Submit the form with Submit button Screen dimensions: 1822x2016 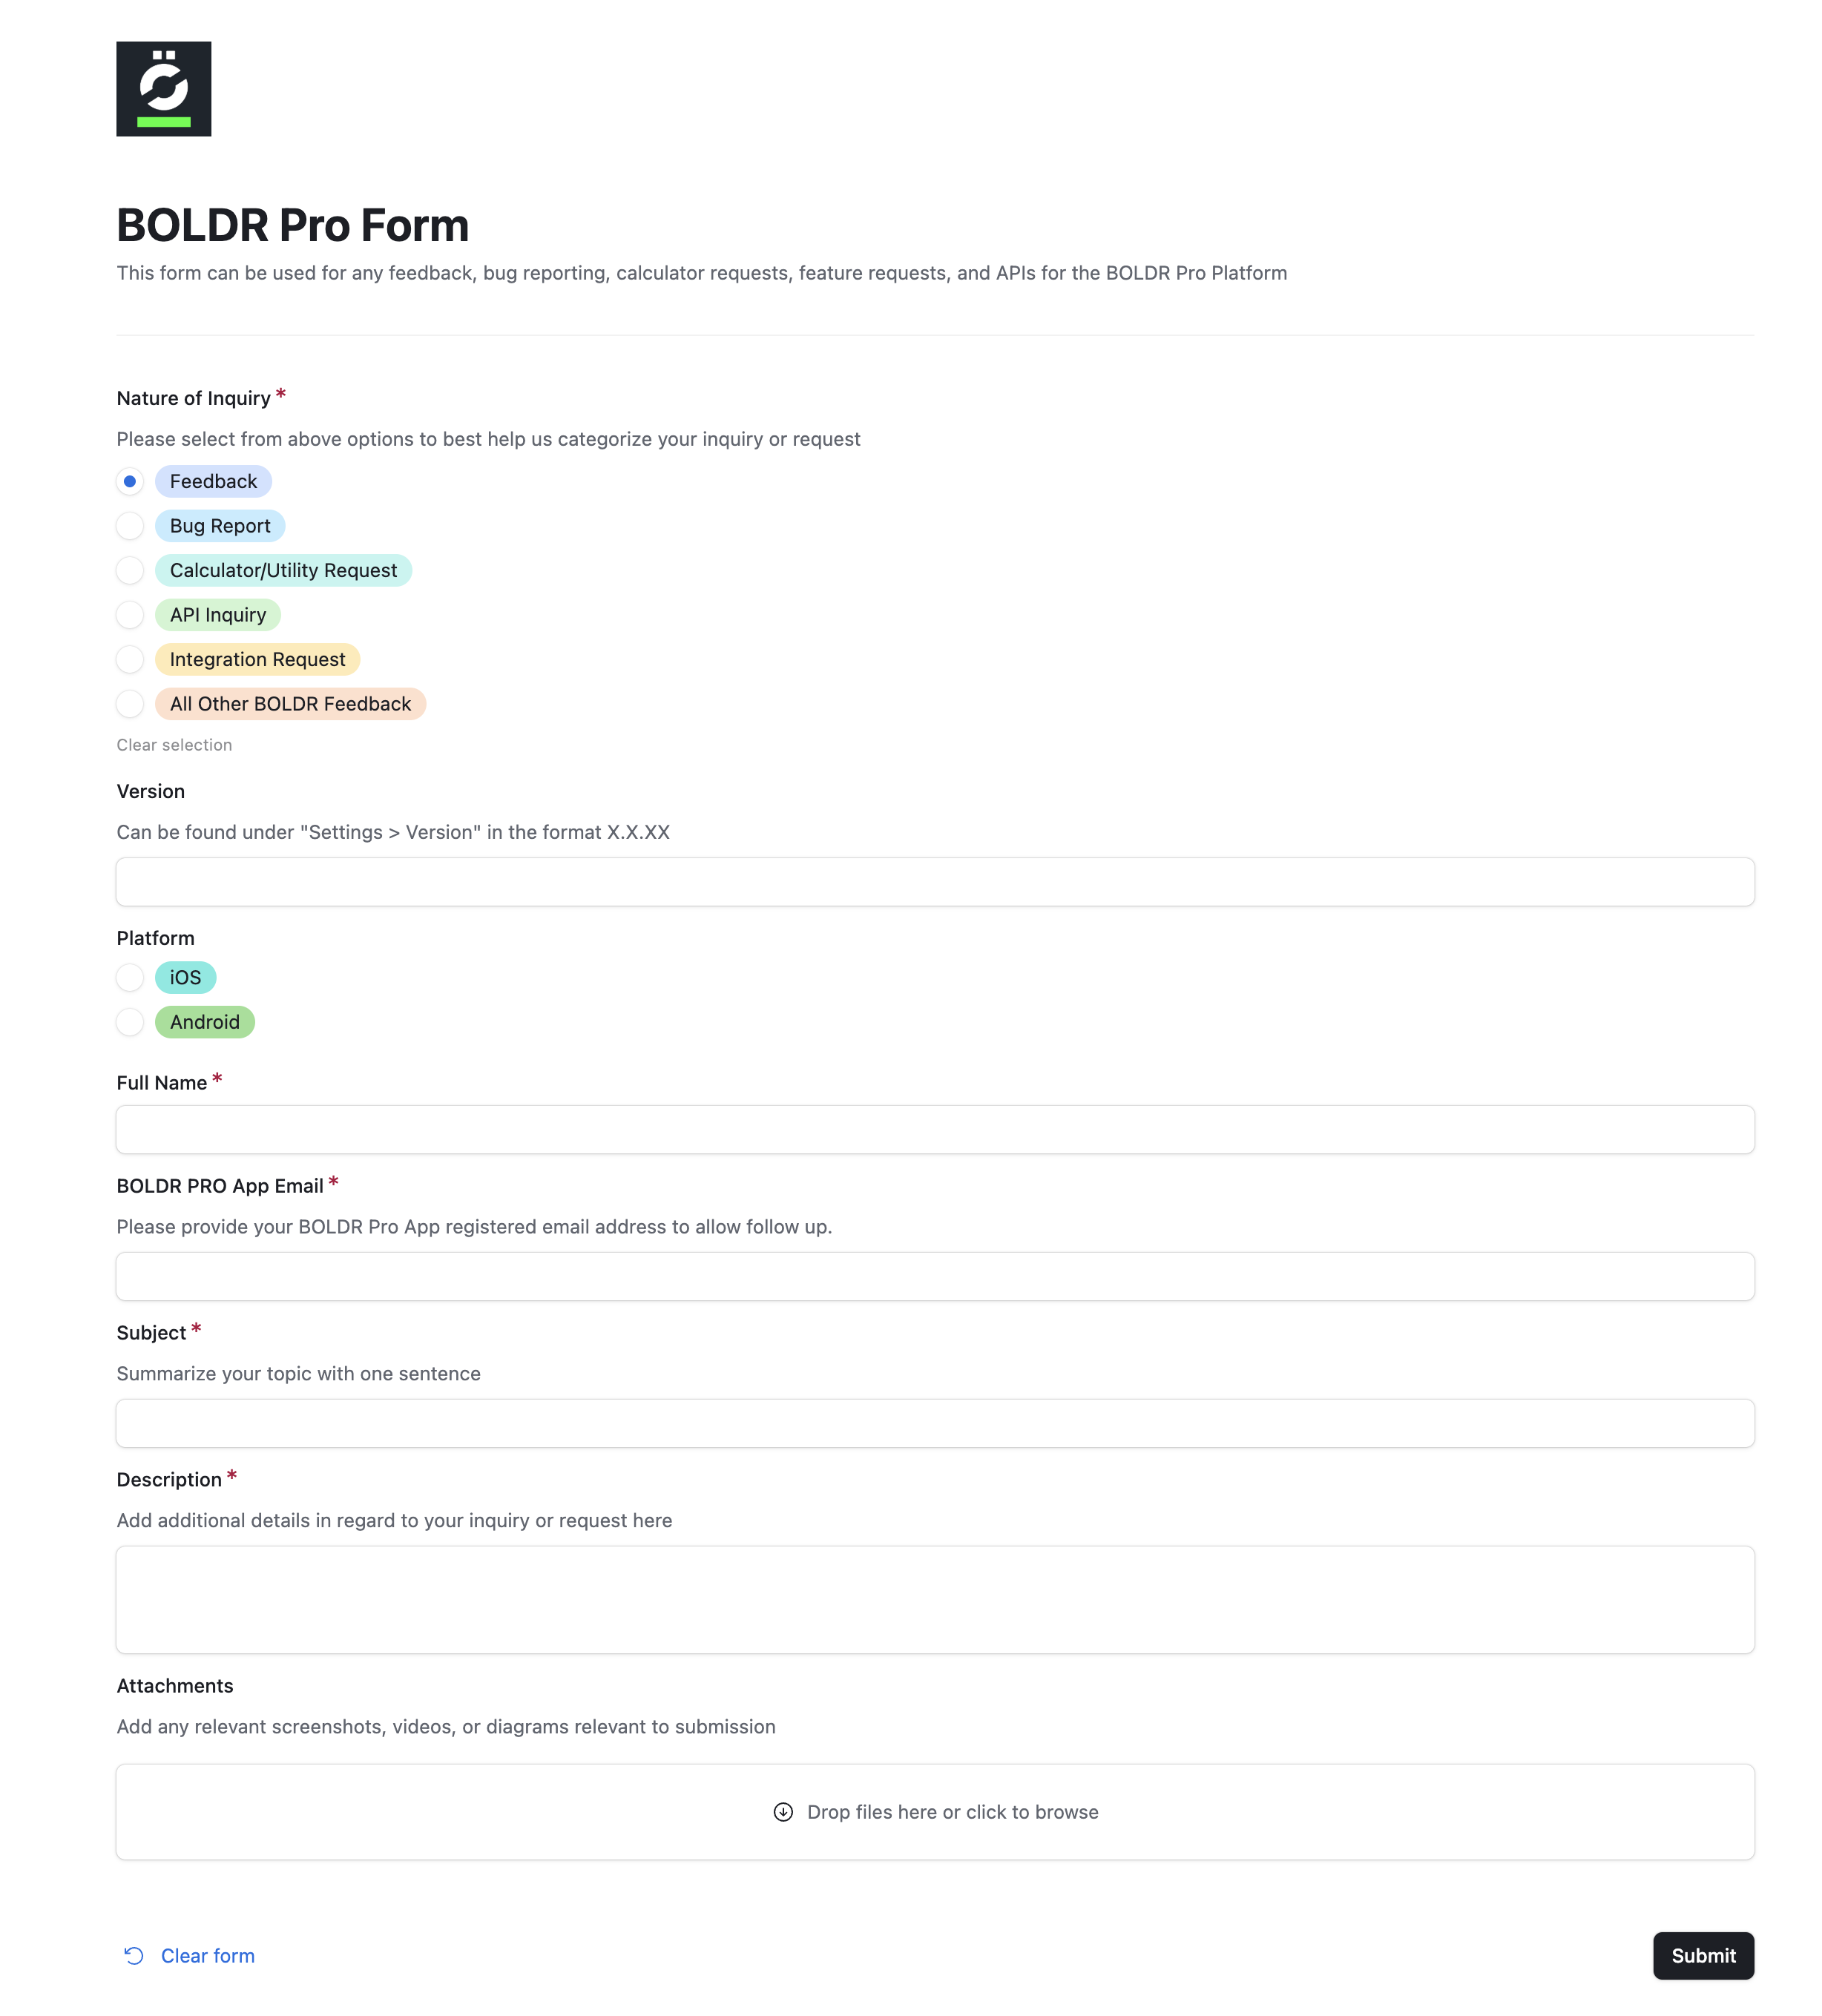click(1703, 1956)
